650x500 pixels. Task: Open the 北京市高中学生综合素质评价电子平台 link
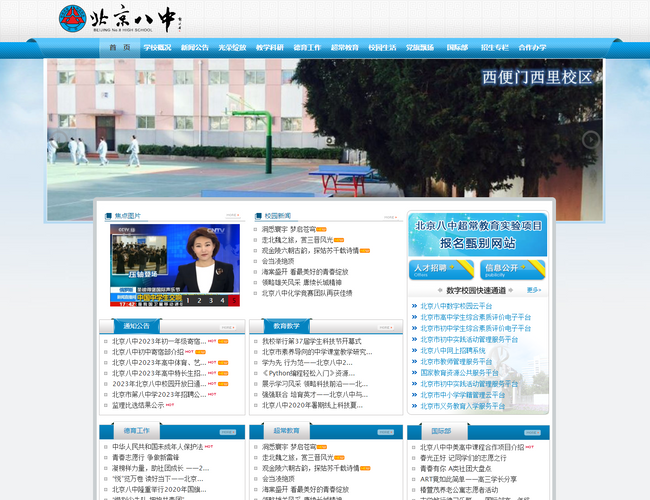pos(475,317)
